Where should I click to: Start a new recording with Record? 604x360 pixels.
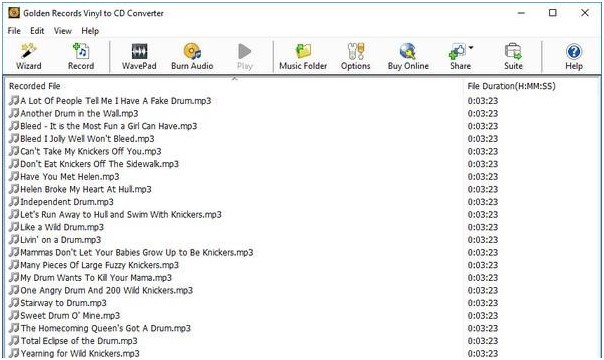pyautogui.click(x=81, y=57)
